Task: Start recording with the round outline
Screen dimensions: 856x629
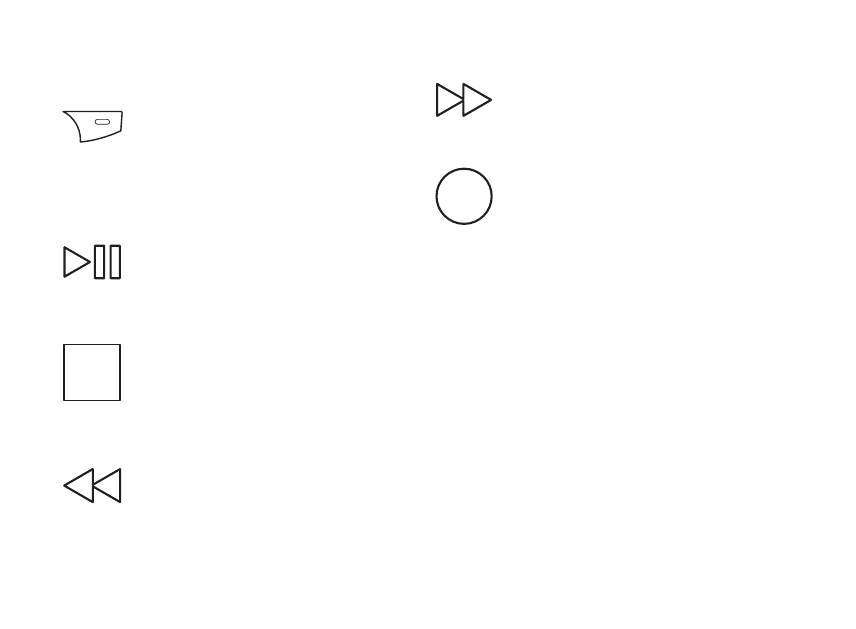Action: click(464, 196)
